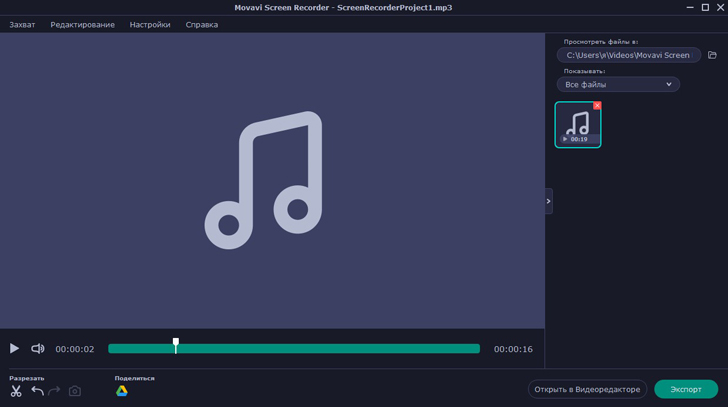Collapse the file panel with side arrow
This screenshot has width=728, height=407.
coord(548,201)
